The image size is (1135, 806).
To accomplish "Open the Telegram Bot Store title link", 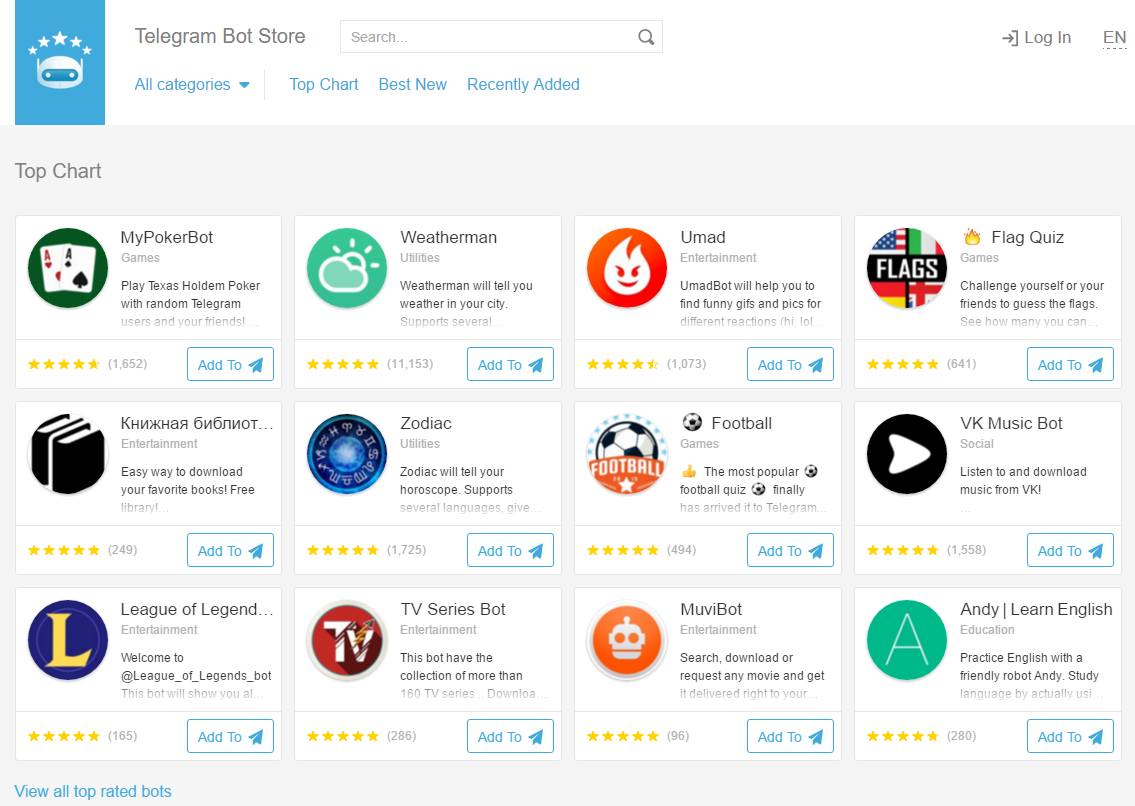I will pyautogui.click(x=220, y=36).
